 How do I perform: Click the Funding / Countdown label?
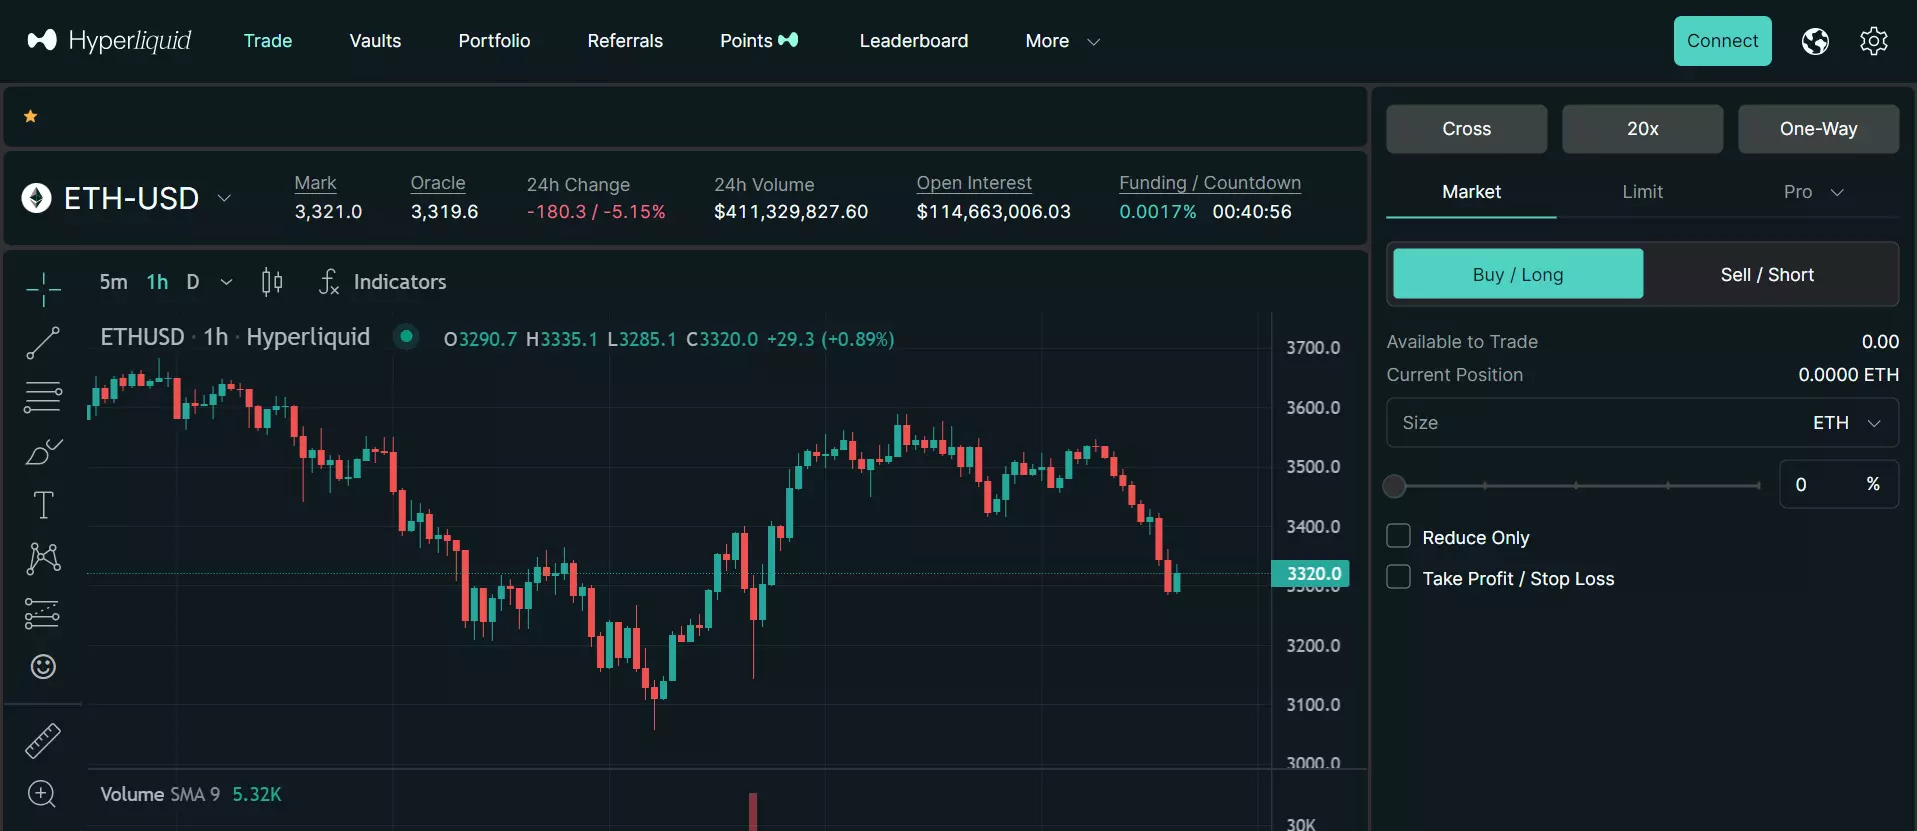pyautogui.click(x=1210, y=183)
